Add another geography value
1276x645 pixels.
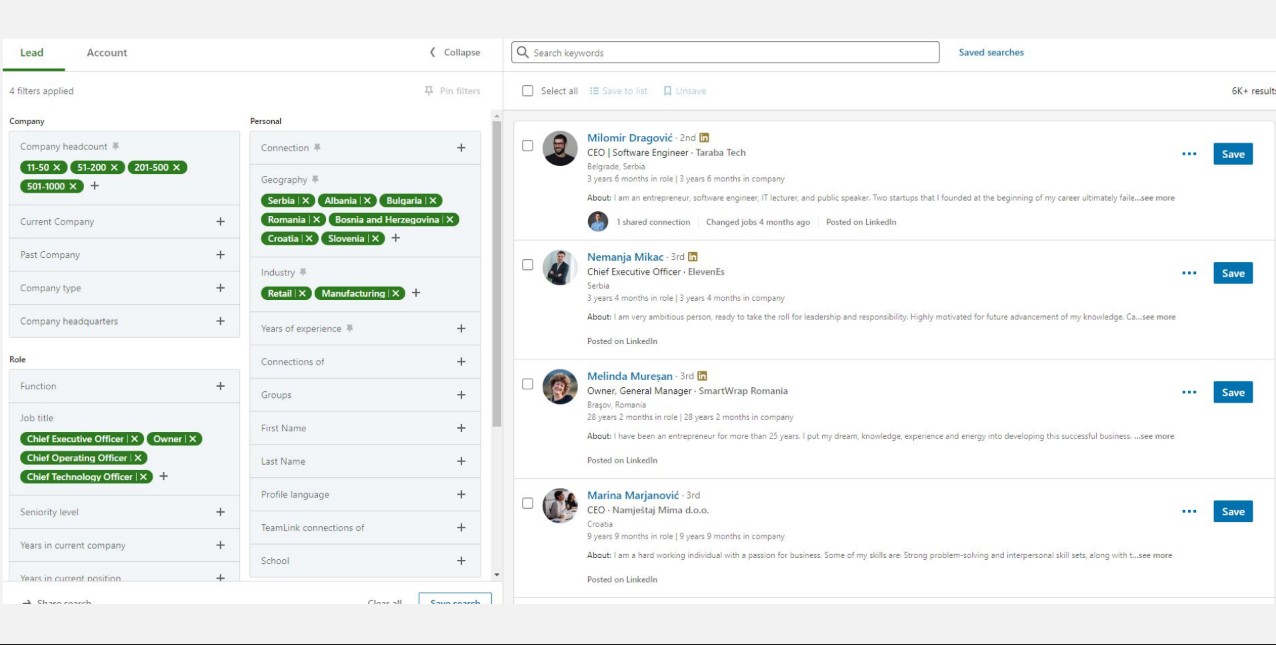[x=396, y=238]
